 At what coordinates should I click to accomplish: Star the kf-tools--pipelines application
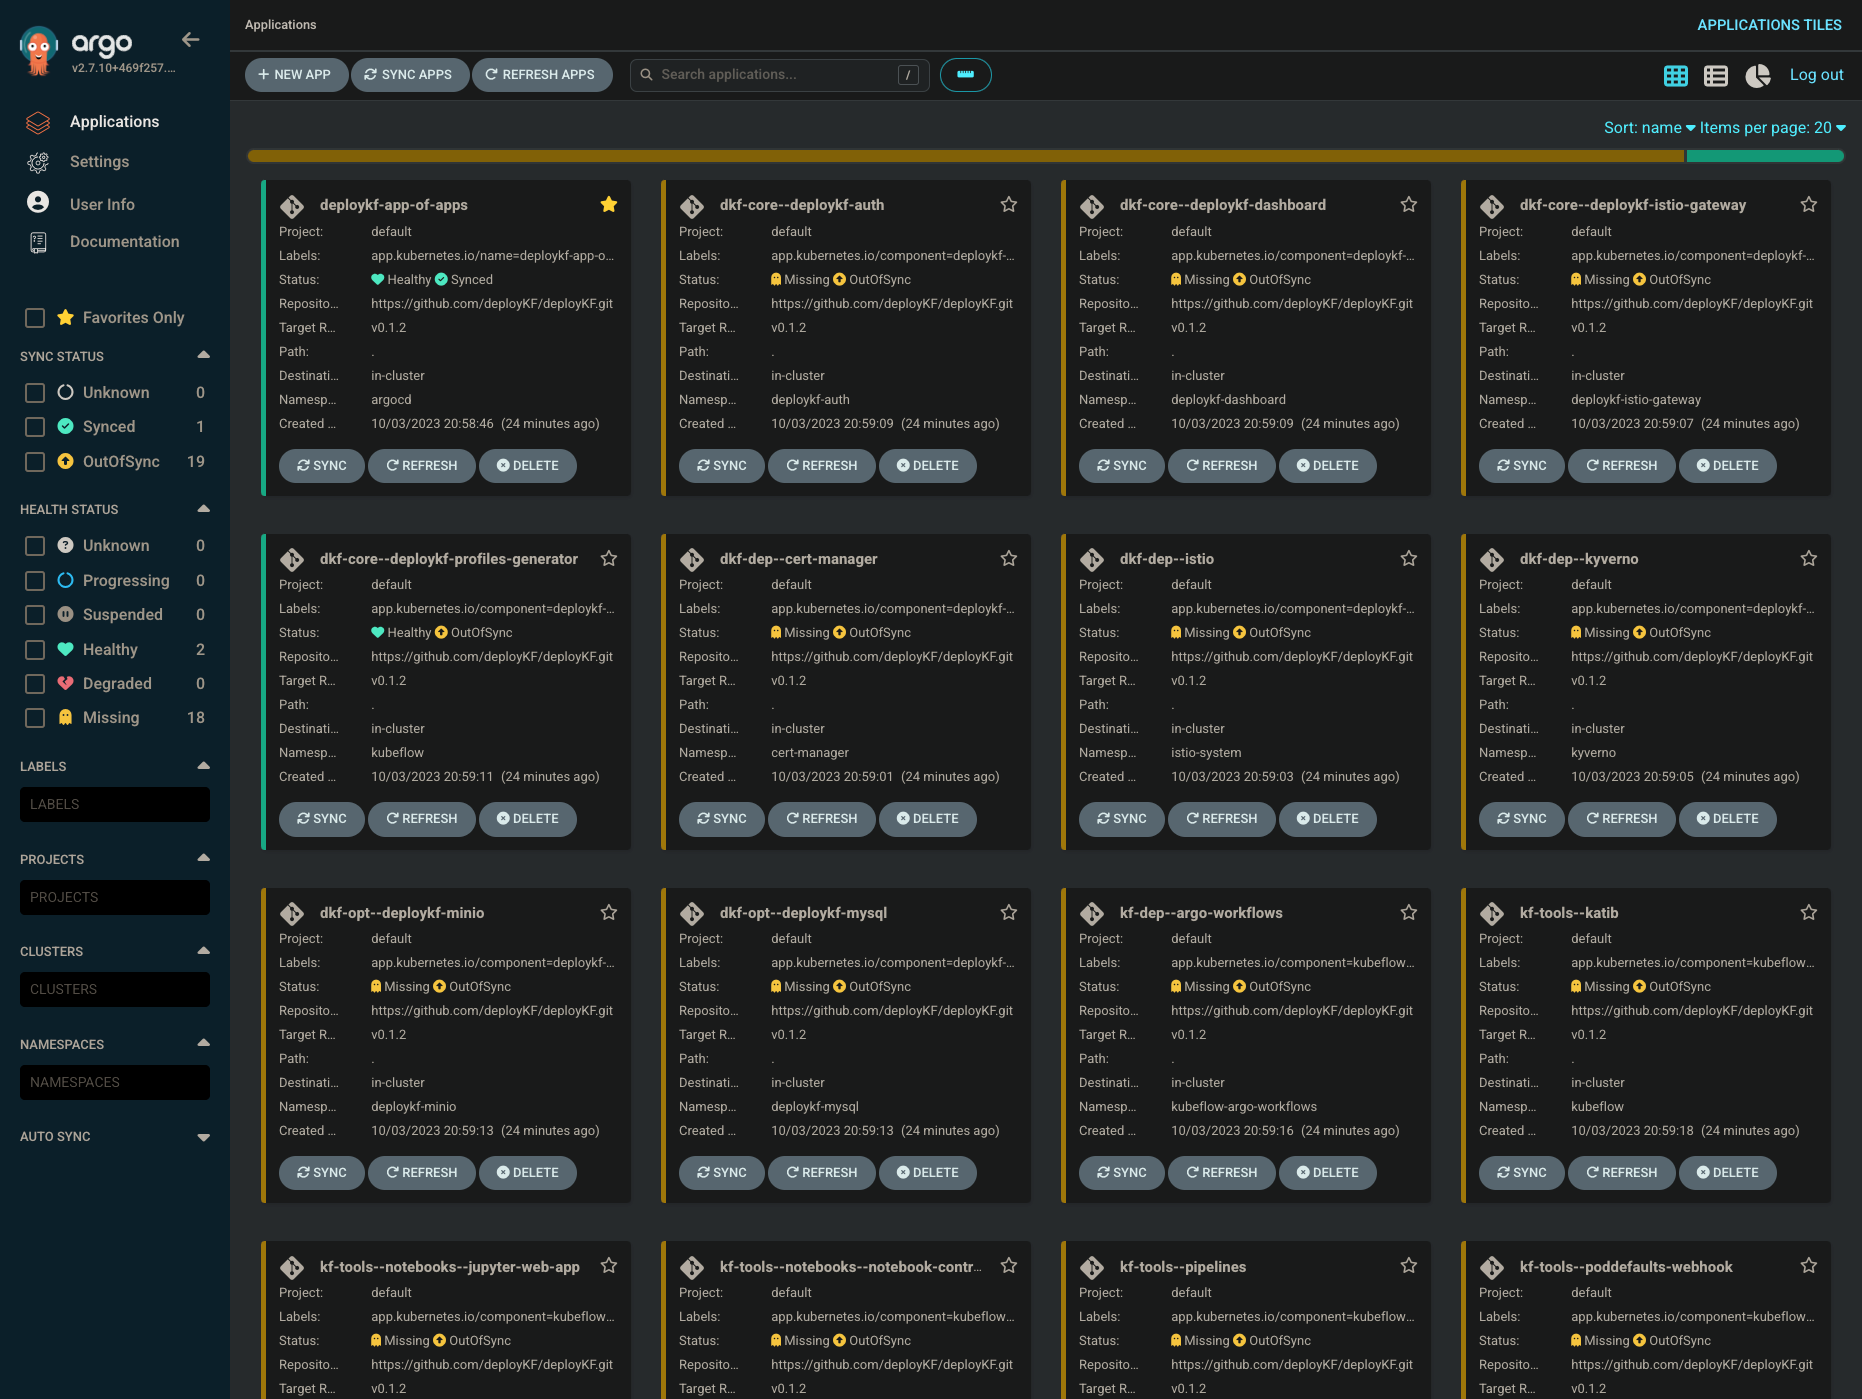coord(1409,1266)
